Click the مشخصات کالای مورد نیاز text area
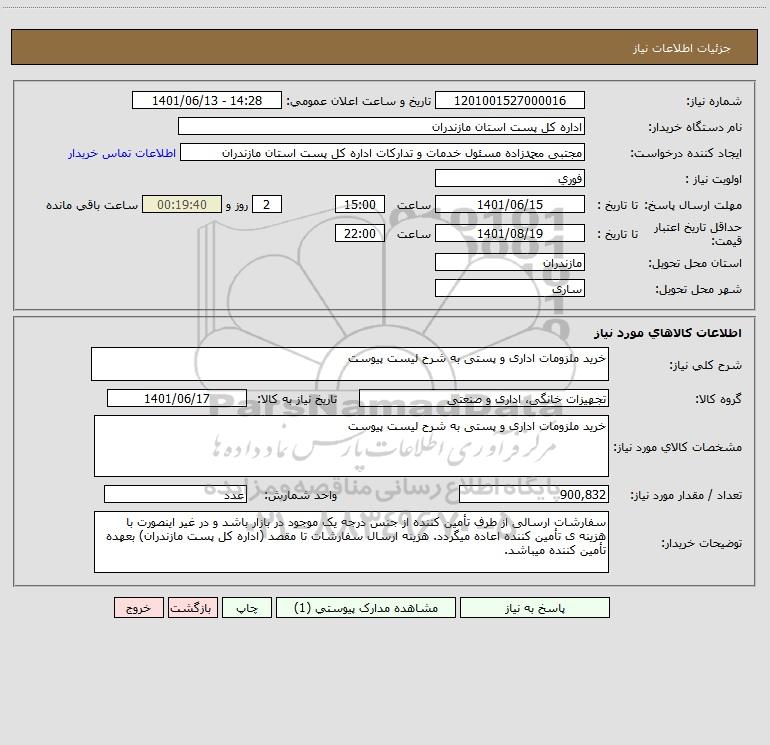 point(351,446)
